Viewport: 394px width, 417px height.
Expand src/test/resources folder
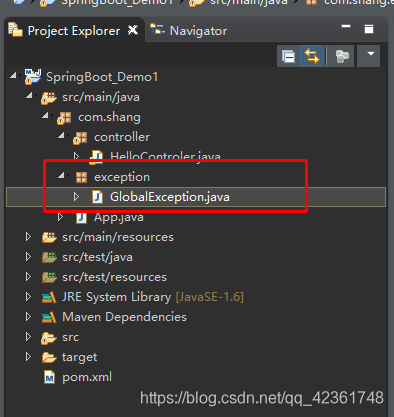(28, 277)
